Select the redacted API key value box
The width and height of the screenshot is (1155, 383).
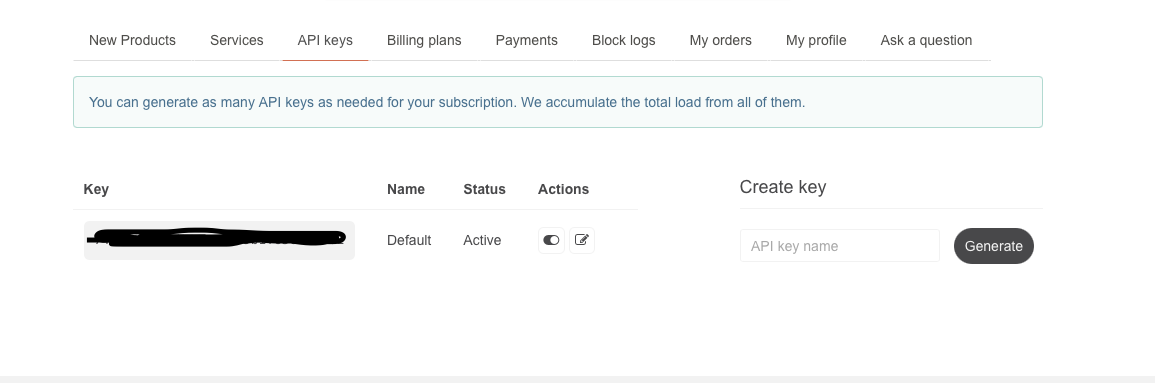click(220, 240)
